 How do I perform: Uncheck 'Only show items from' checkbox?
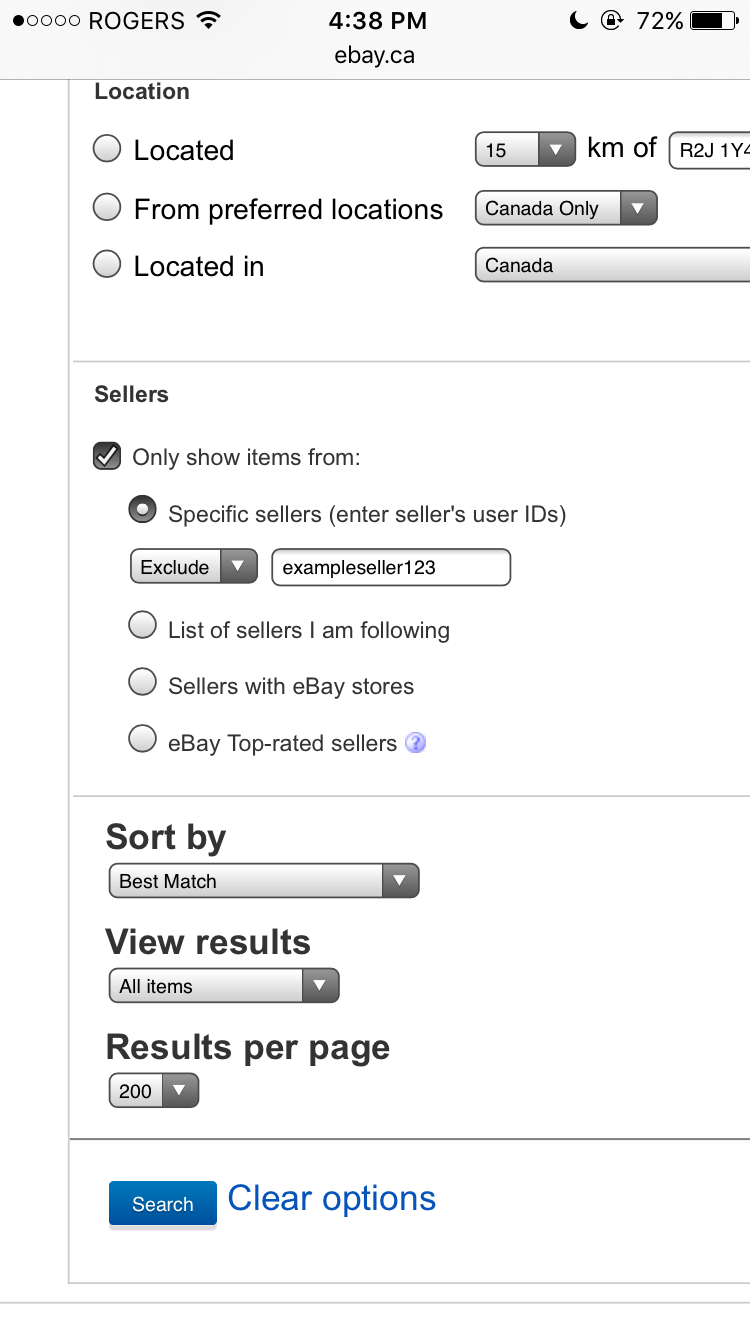click(107, 457)
